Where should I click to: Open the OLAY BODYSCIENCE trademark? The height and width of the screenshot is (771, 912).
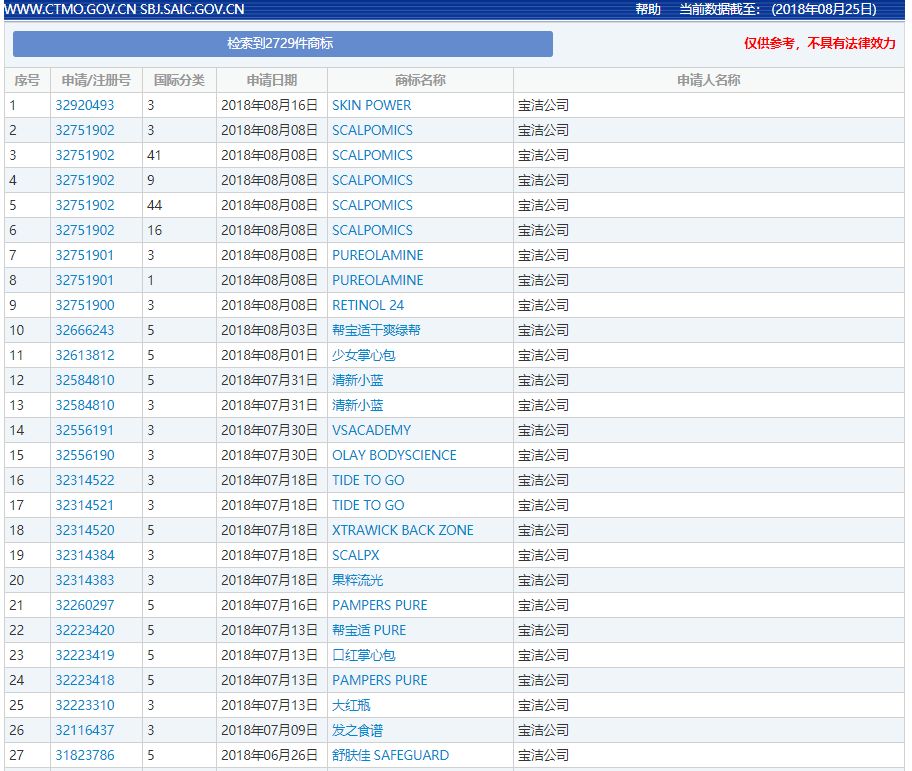click(x=394, y=455)
